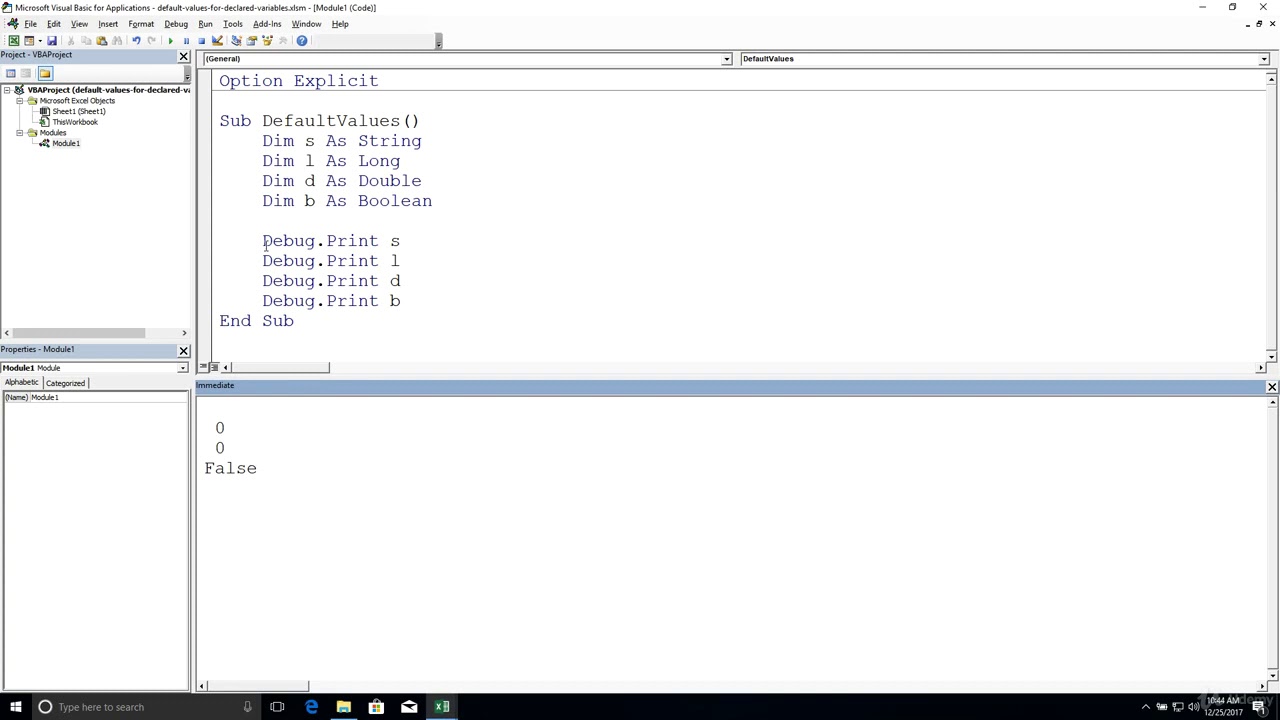Click the Reset stop square icon
Screen dimensions: 1280x720
pyautogui.click(x=201, y=41)
